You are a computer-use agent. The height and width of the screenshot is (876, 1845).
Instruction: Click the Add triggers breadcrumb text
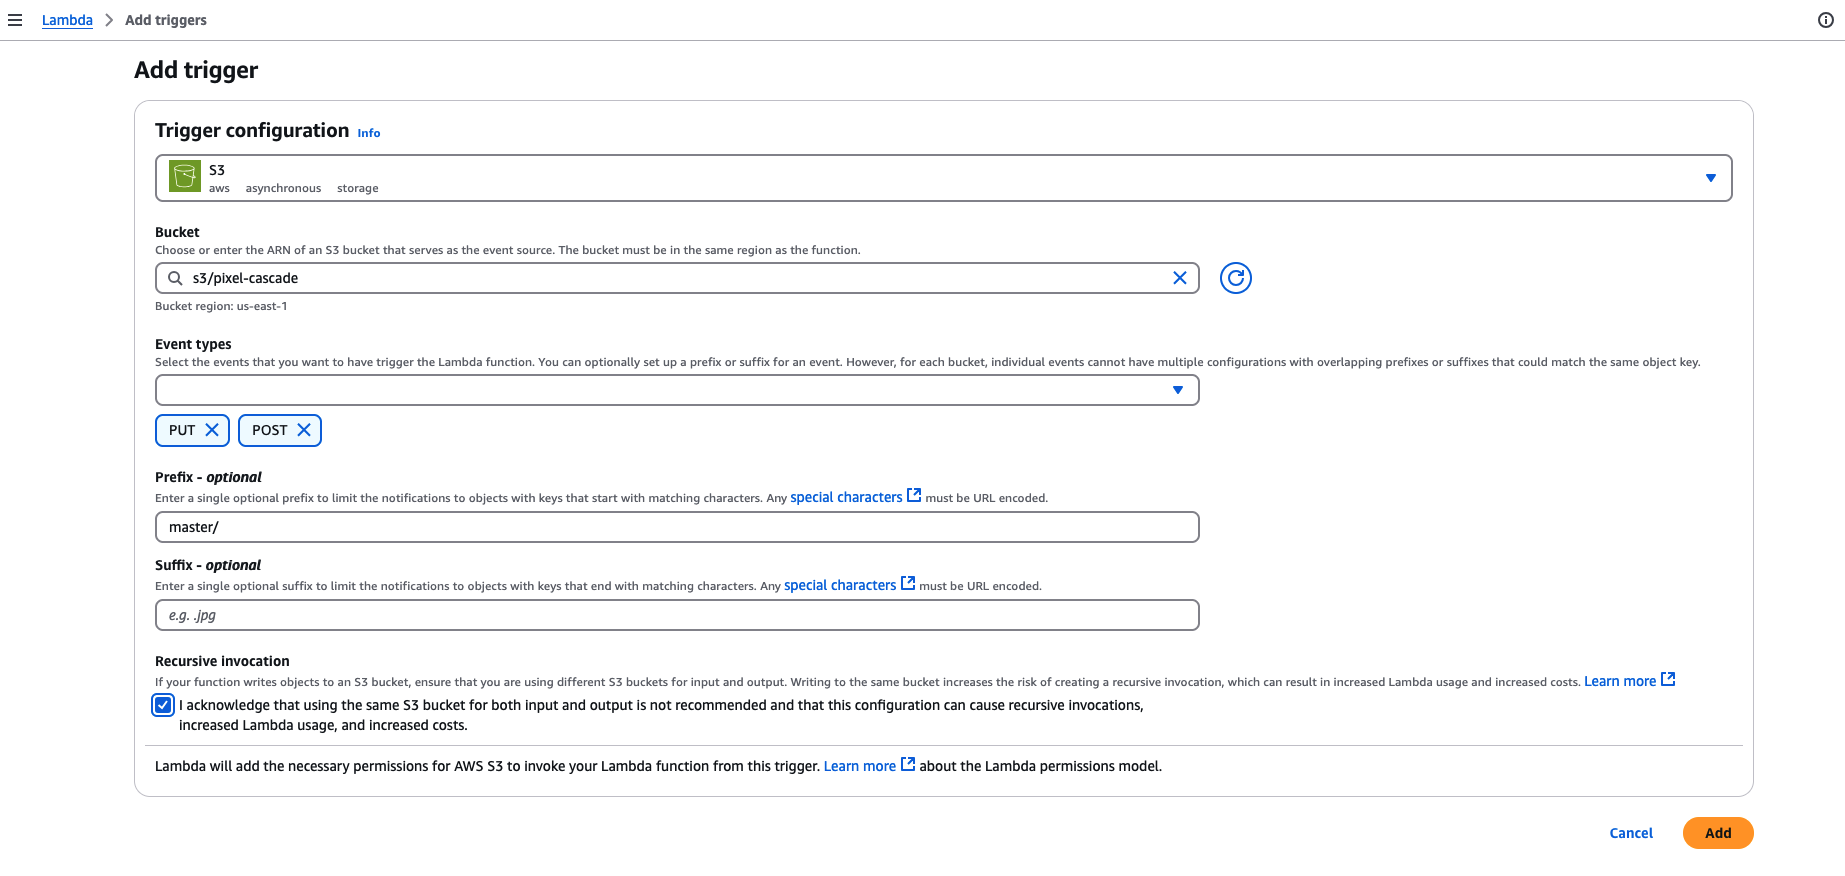[166, 20]
